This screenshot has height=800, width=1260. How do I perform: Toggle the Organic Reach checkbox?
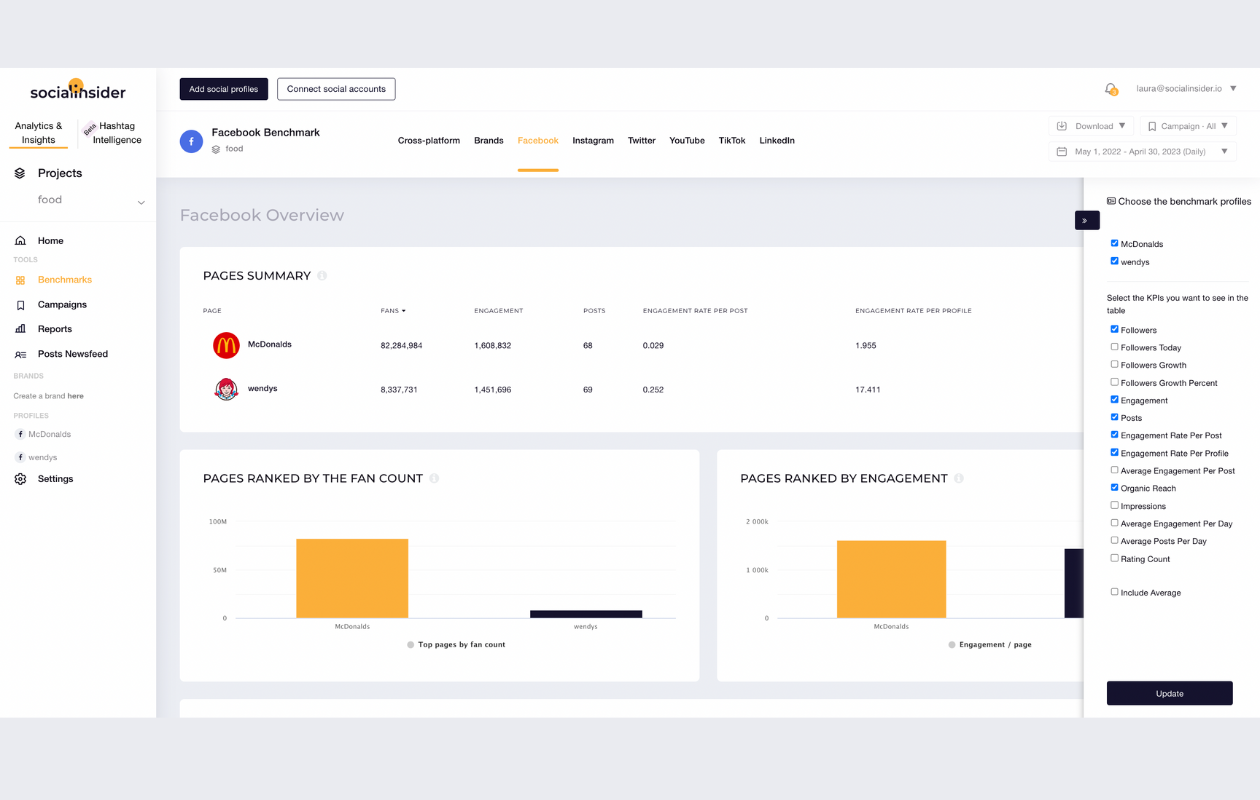pyautogui.click(x=1114, y=487)
